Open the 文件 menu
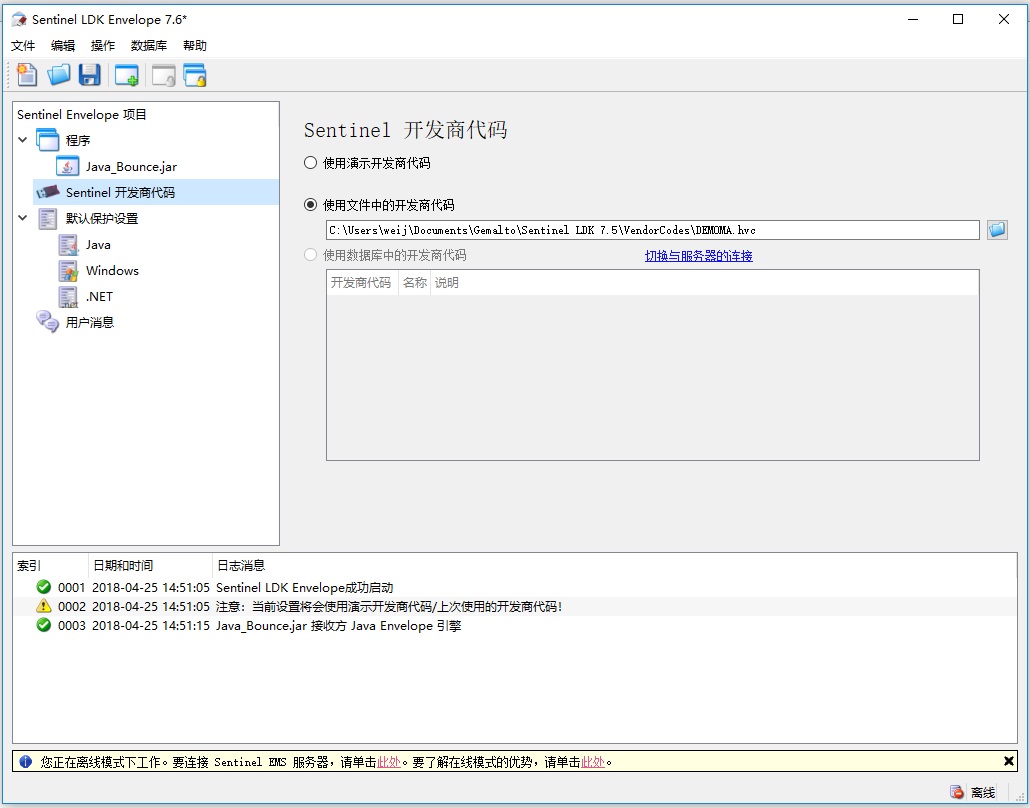1030x808 pixels. pyautogui.click(x=23, y=46)
